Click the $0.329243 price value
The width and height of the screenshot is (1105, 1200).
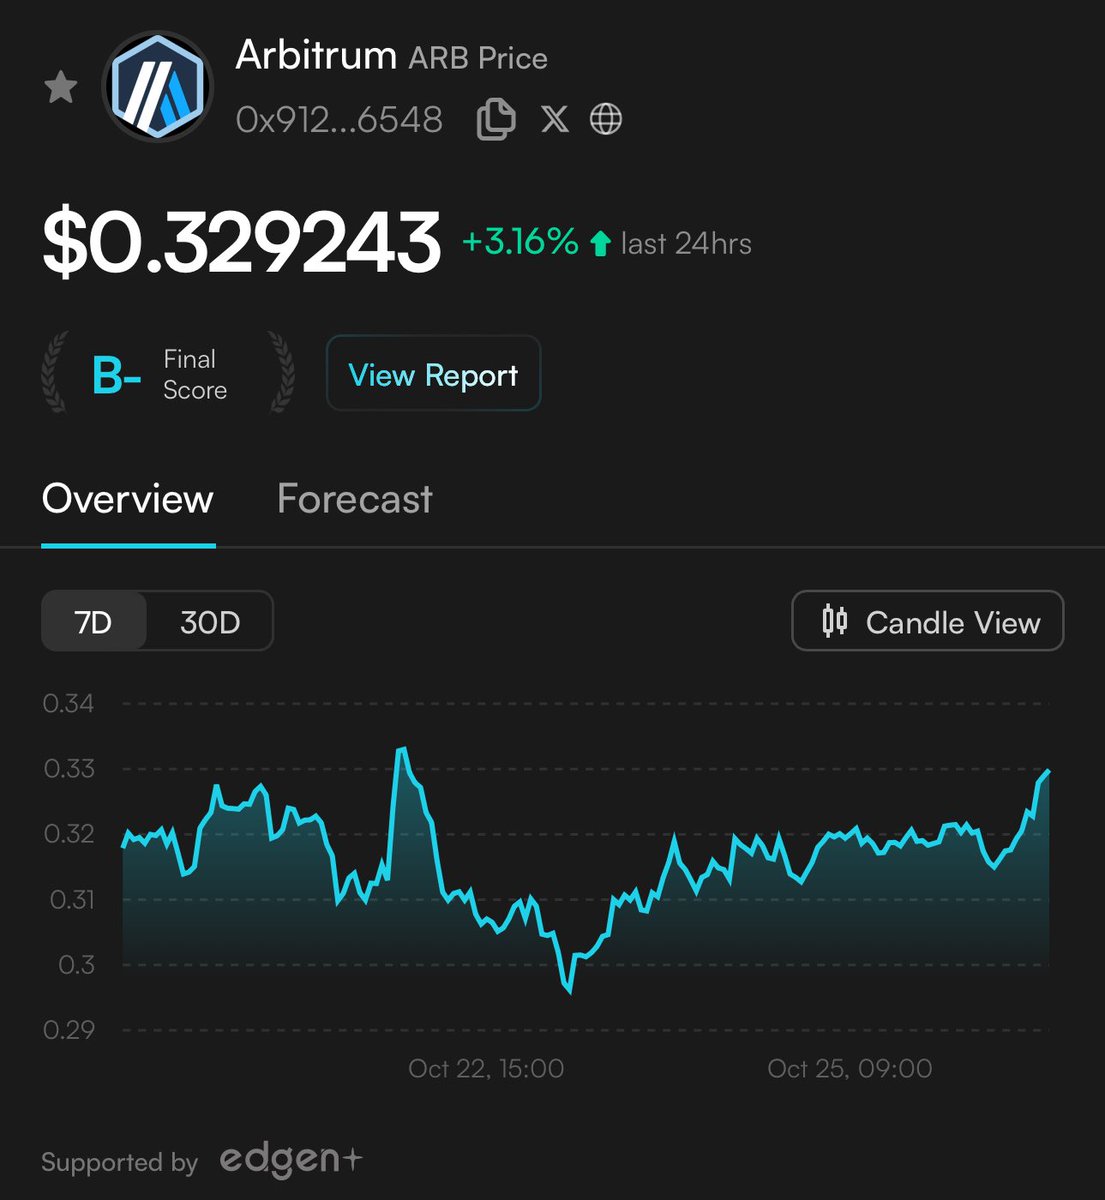pos(241,243)
